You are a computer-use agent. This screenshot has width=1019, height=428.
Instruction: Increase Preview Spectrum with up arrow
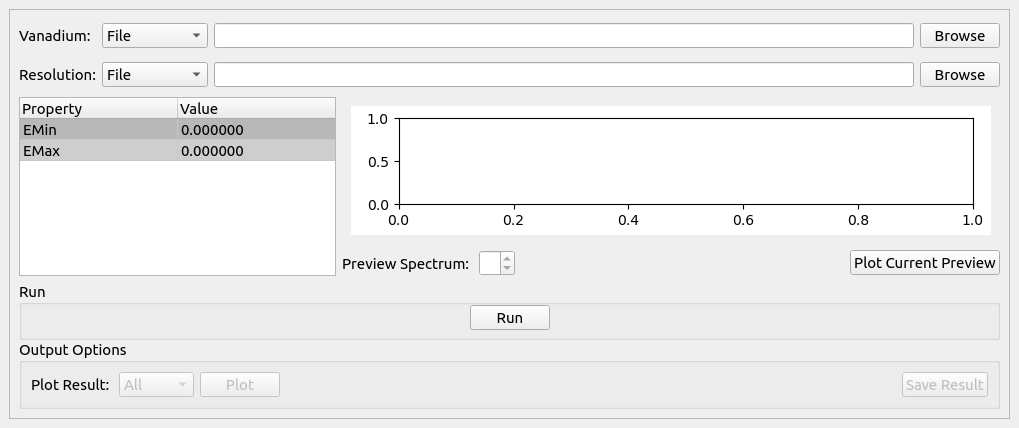507,258
